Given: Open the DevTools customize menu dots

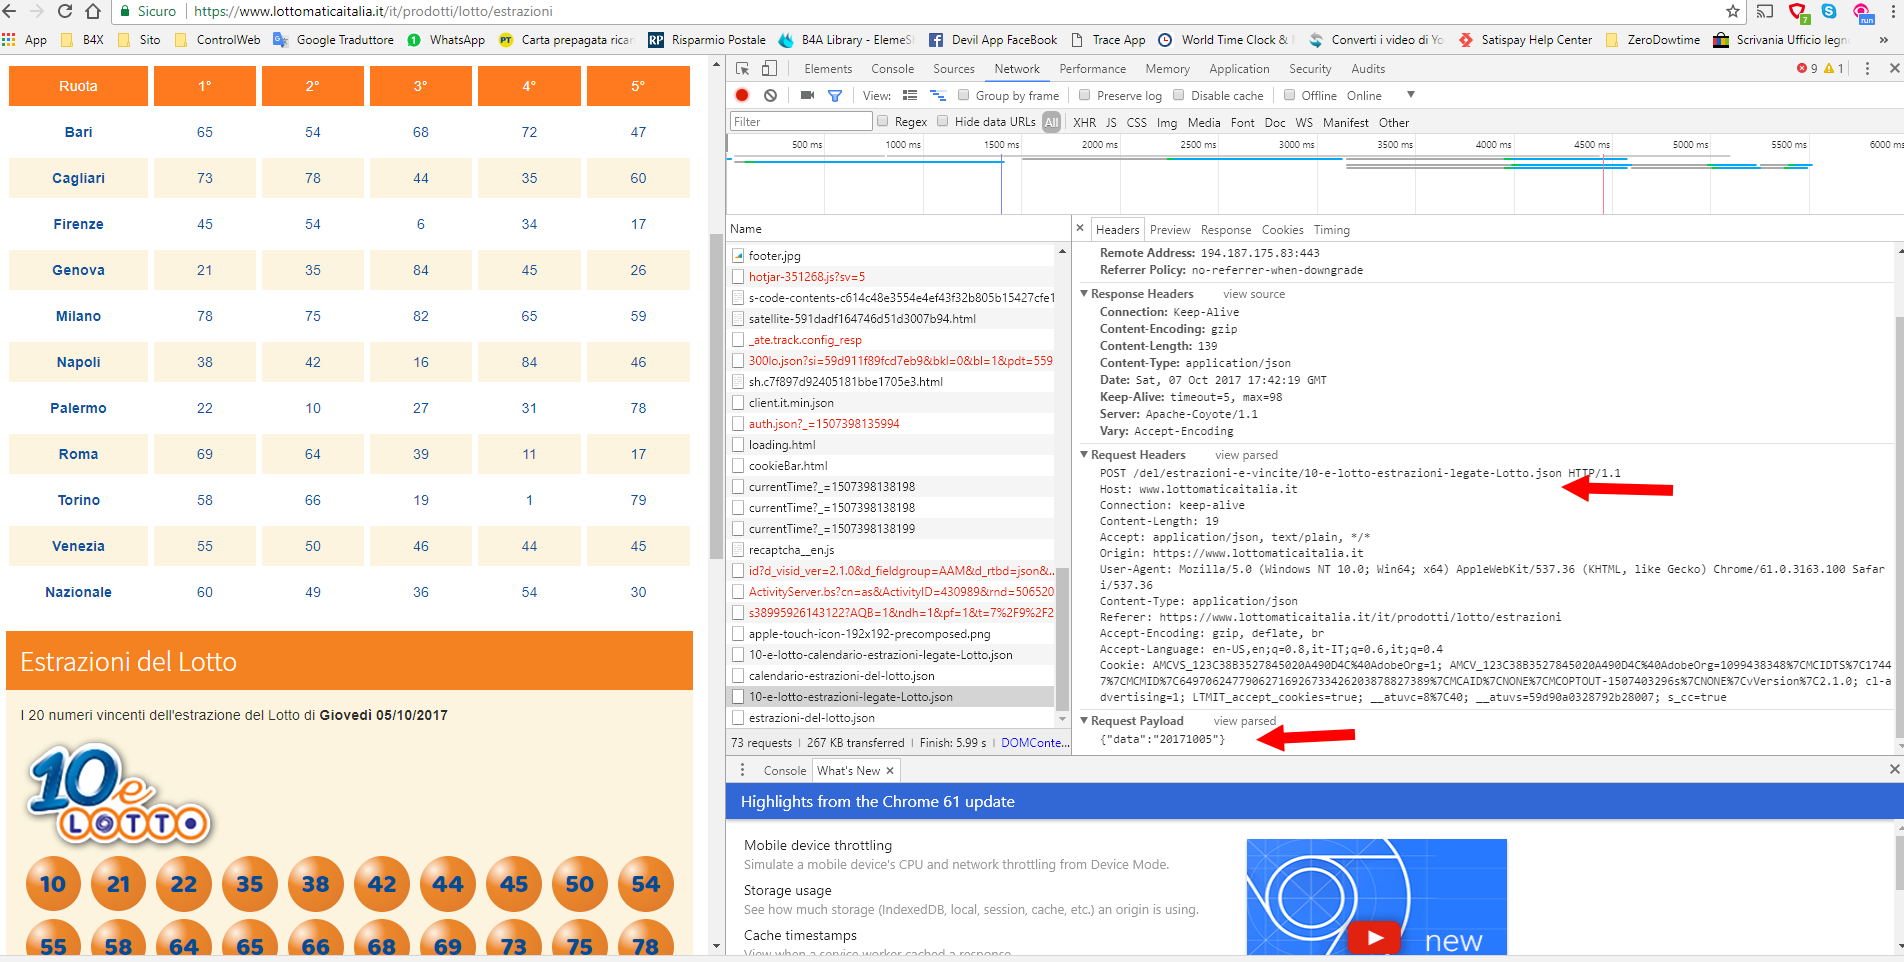Looking at the screenshot, I should click(1867, 69).
